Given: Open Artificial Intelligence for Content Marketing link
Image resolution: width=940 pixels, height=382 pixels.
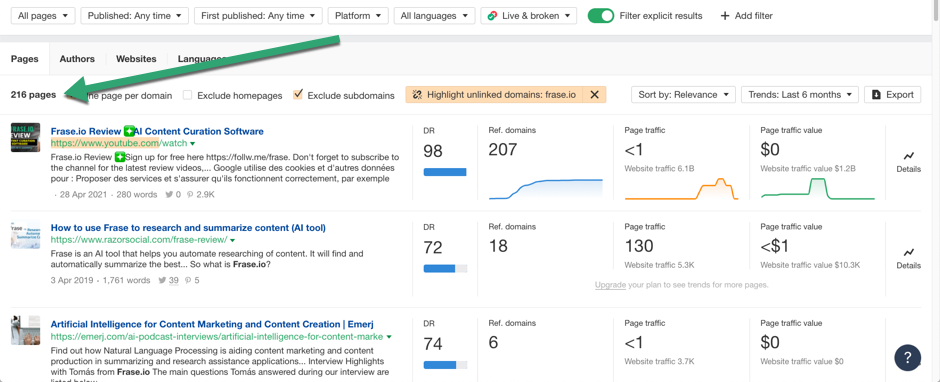Looking at the screenshot, I should click(212, 324).
